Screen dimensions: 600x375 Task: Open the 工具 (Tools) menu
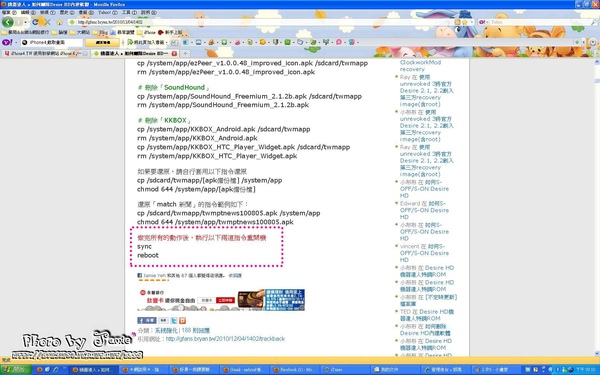click(129, 12)
